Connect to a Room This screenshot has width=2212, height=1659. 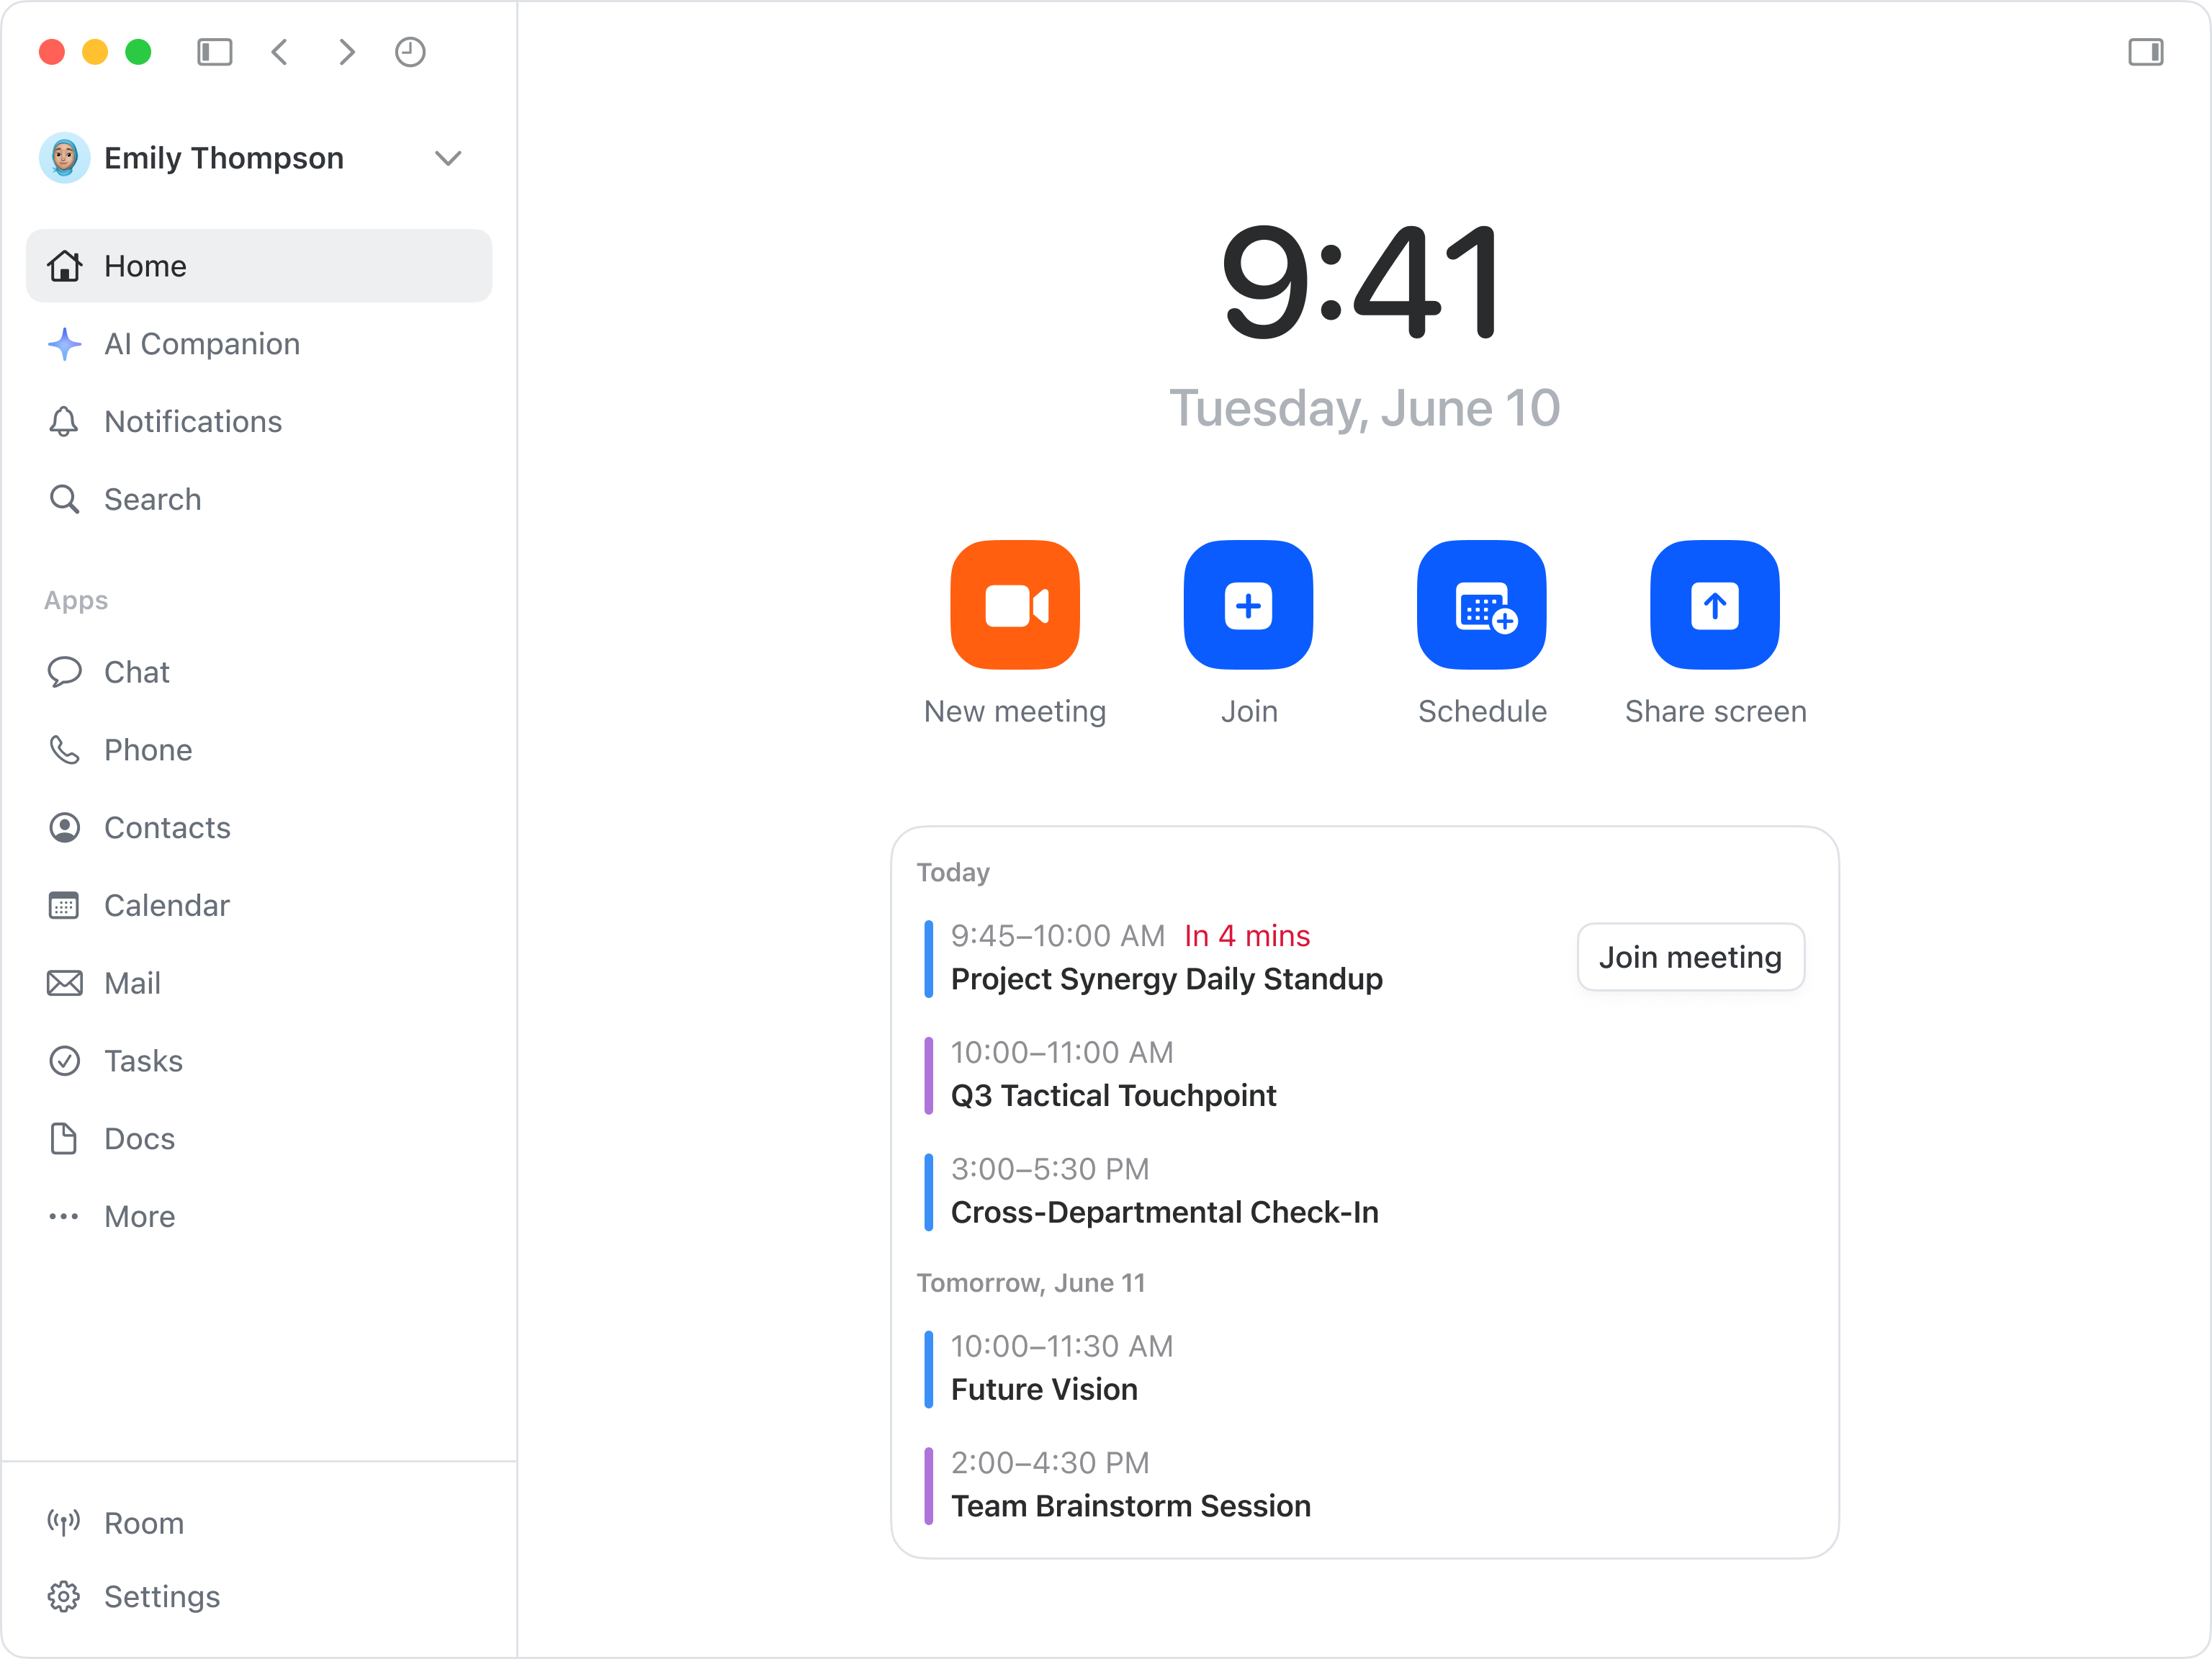click(143, 1523)
